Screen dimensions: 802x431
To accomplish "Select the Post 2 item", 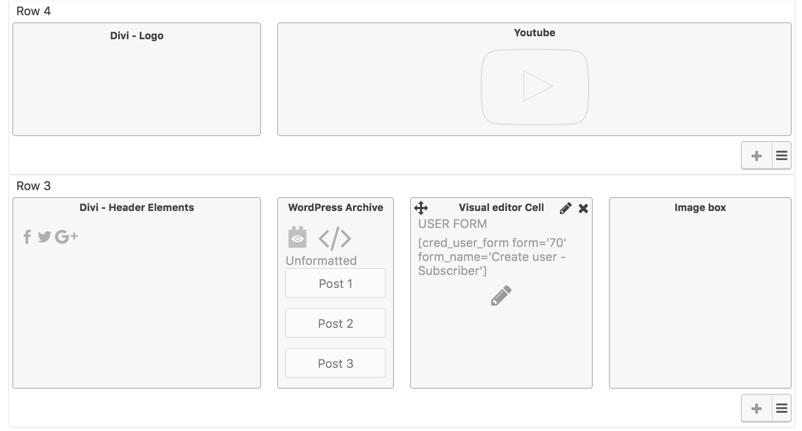I will pyautogui.click(x=336, y=323).
